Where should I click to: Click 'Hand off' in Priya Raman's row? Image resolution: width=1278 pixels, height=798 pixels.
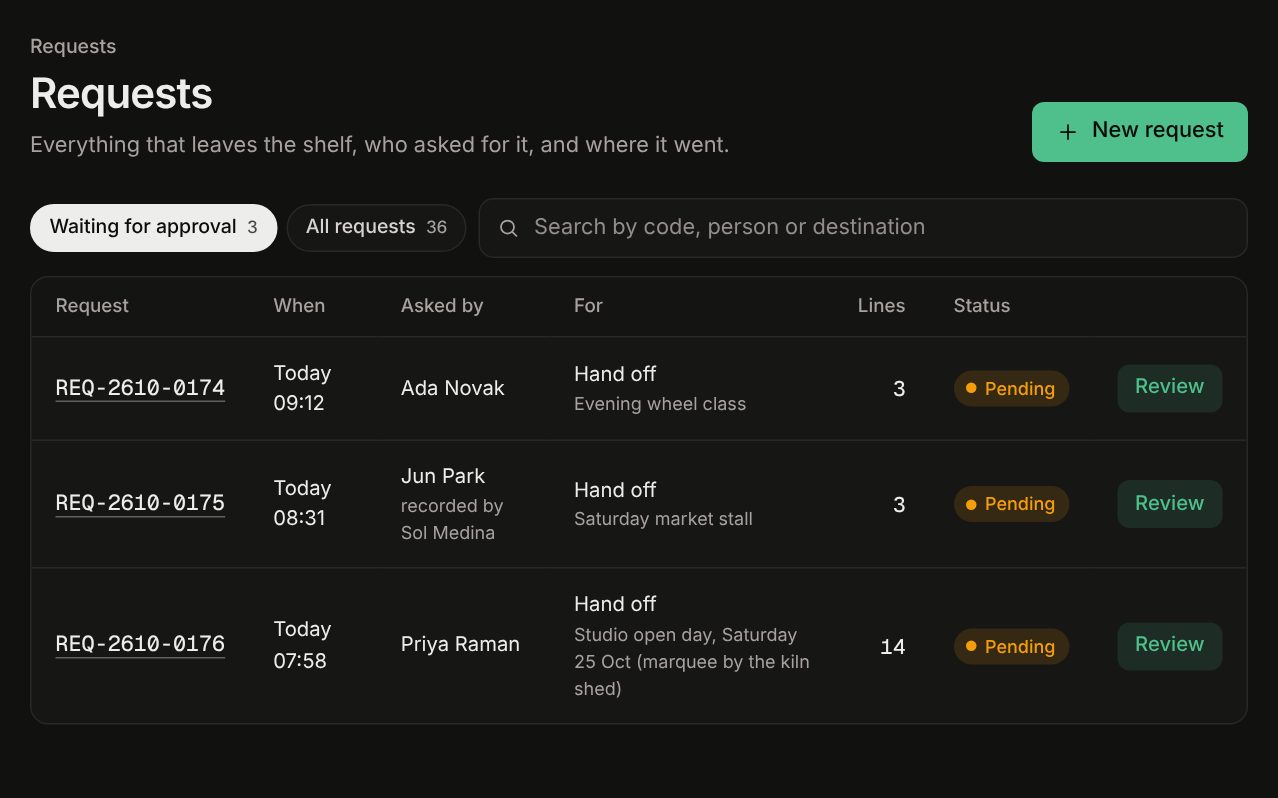[615, 604]
